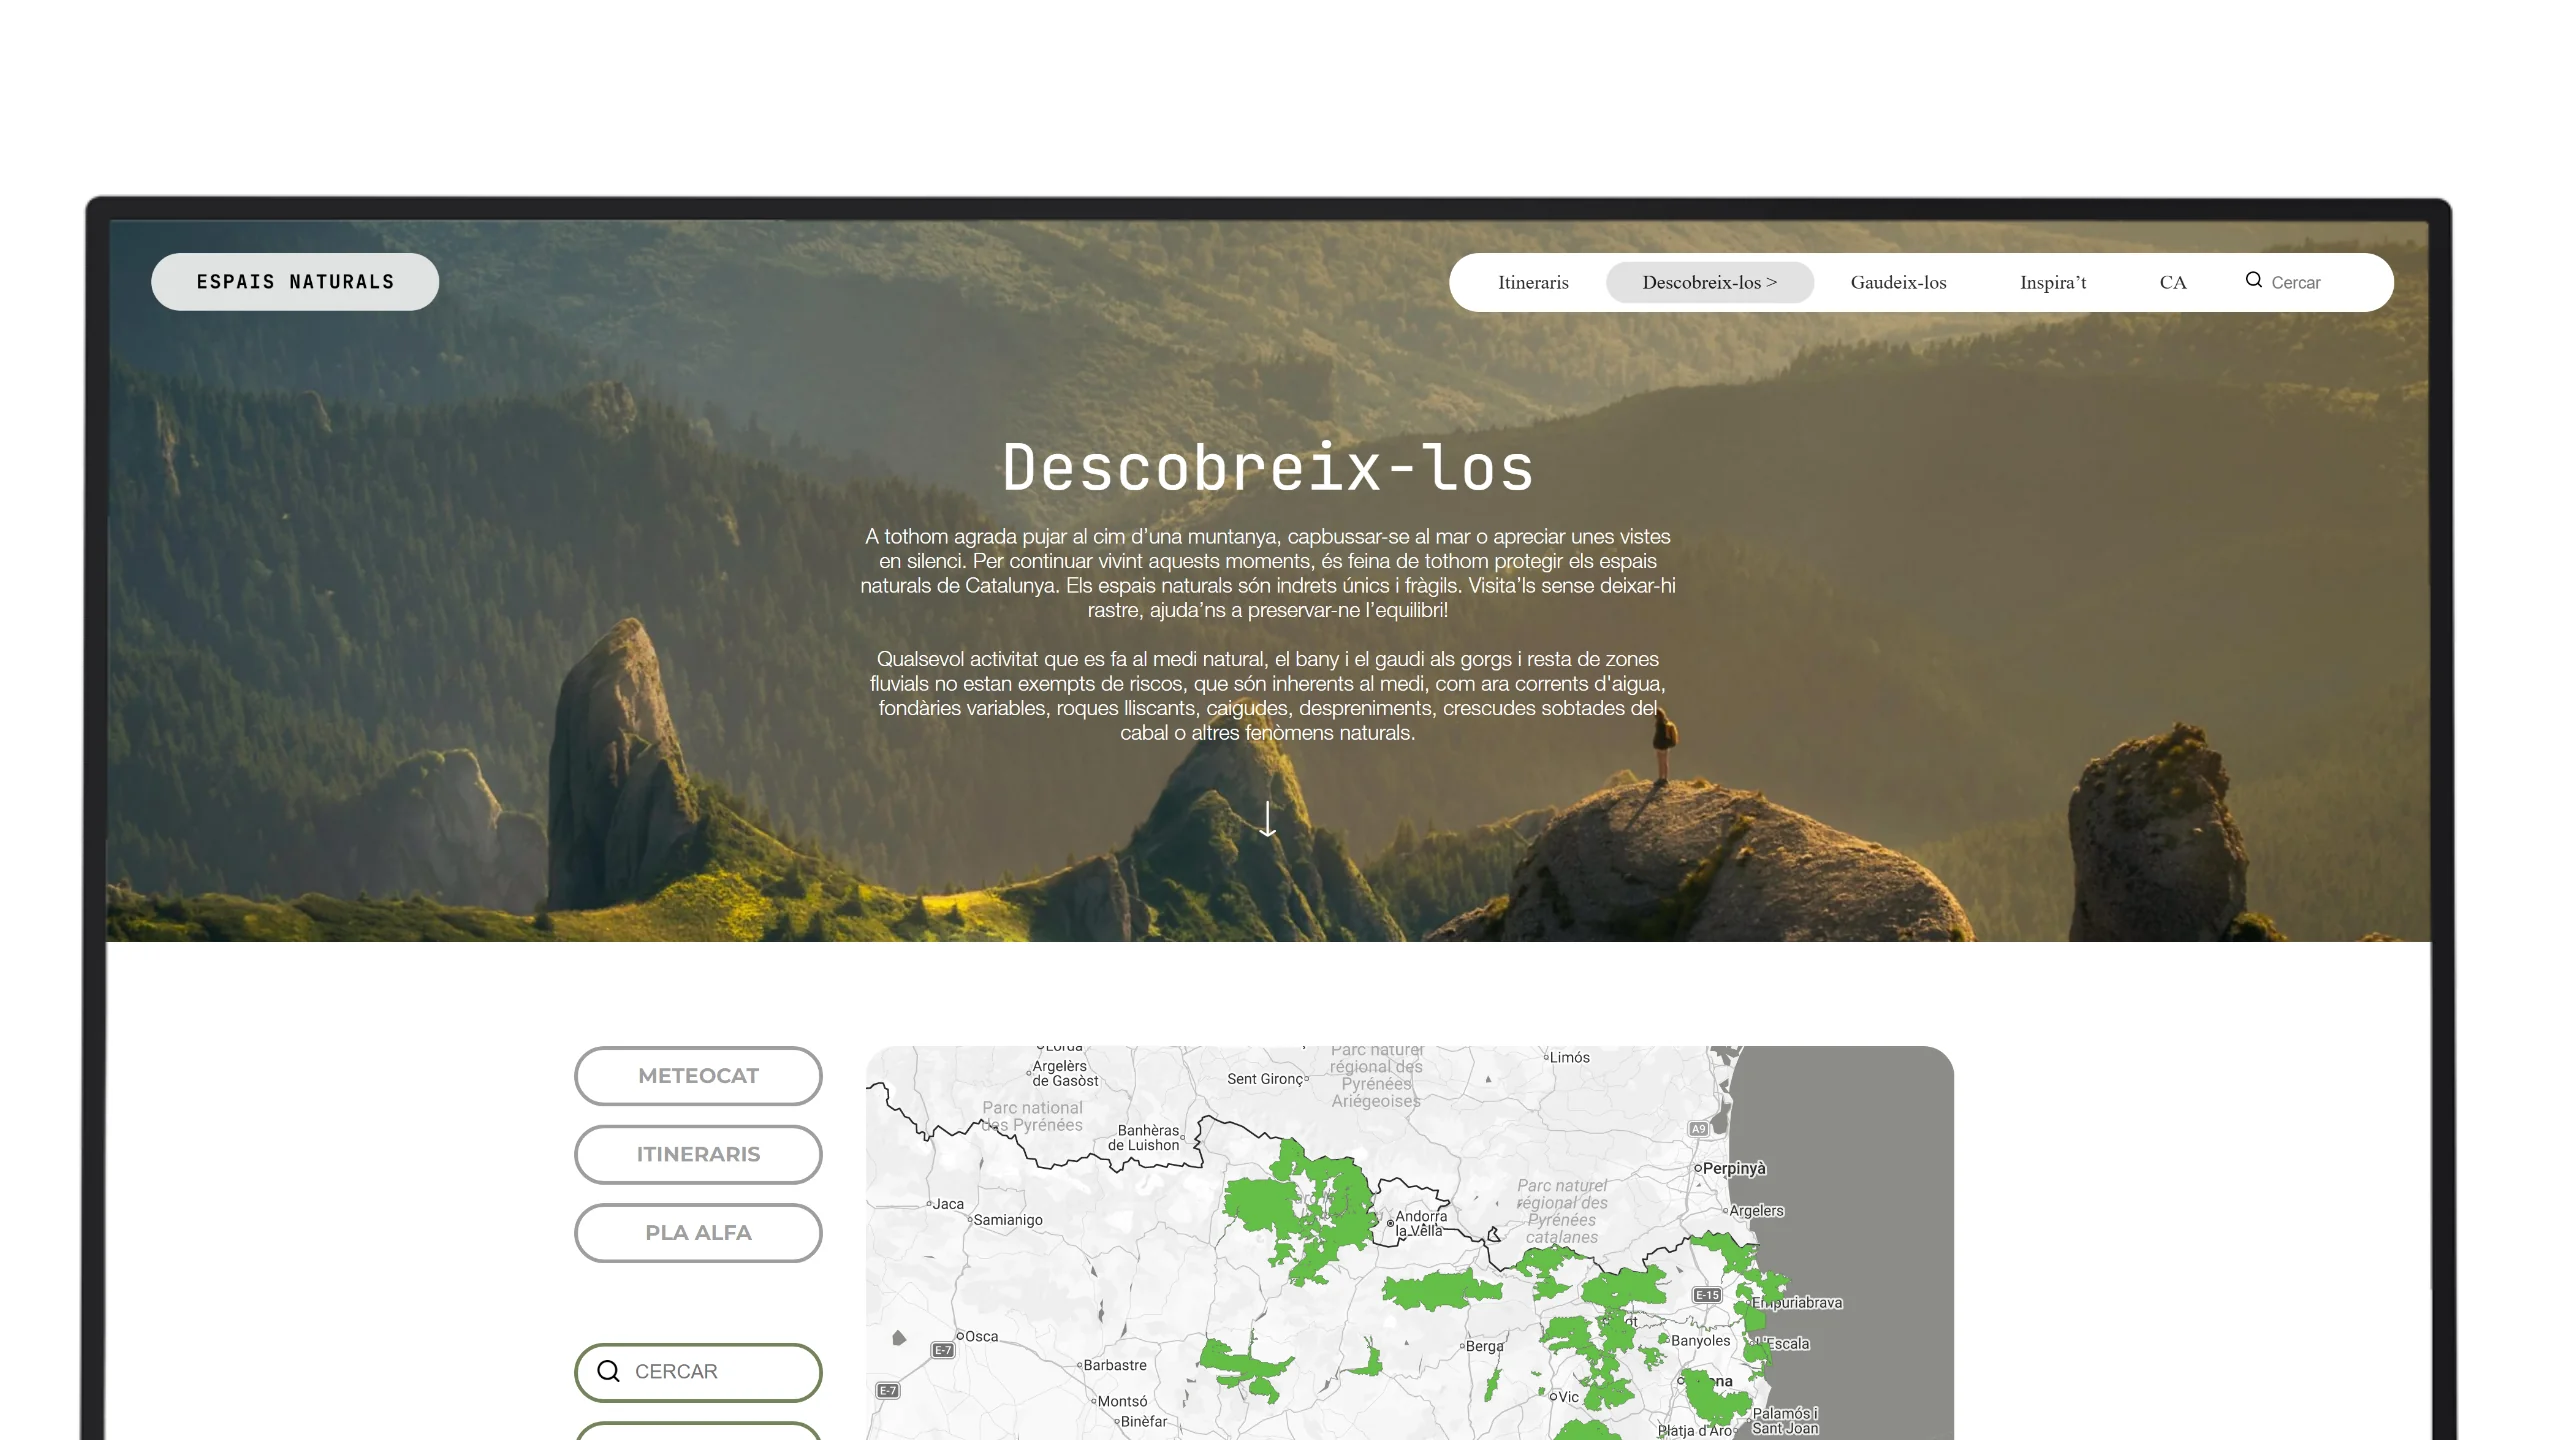Click the A9 road marker near Perpinyà
Screen dimensions: 2560x1440
pos(1698,1129)
